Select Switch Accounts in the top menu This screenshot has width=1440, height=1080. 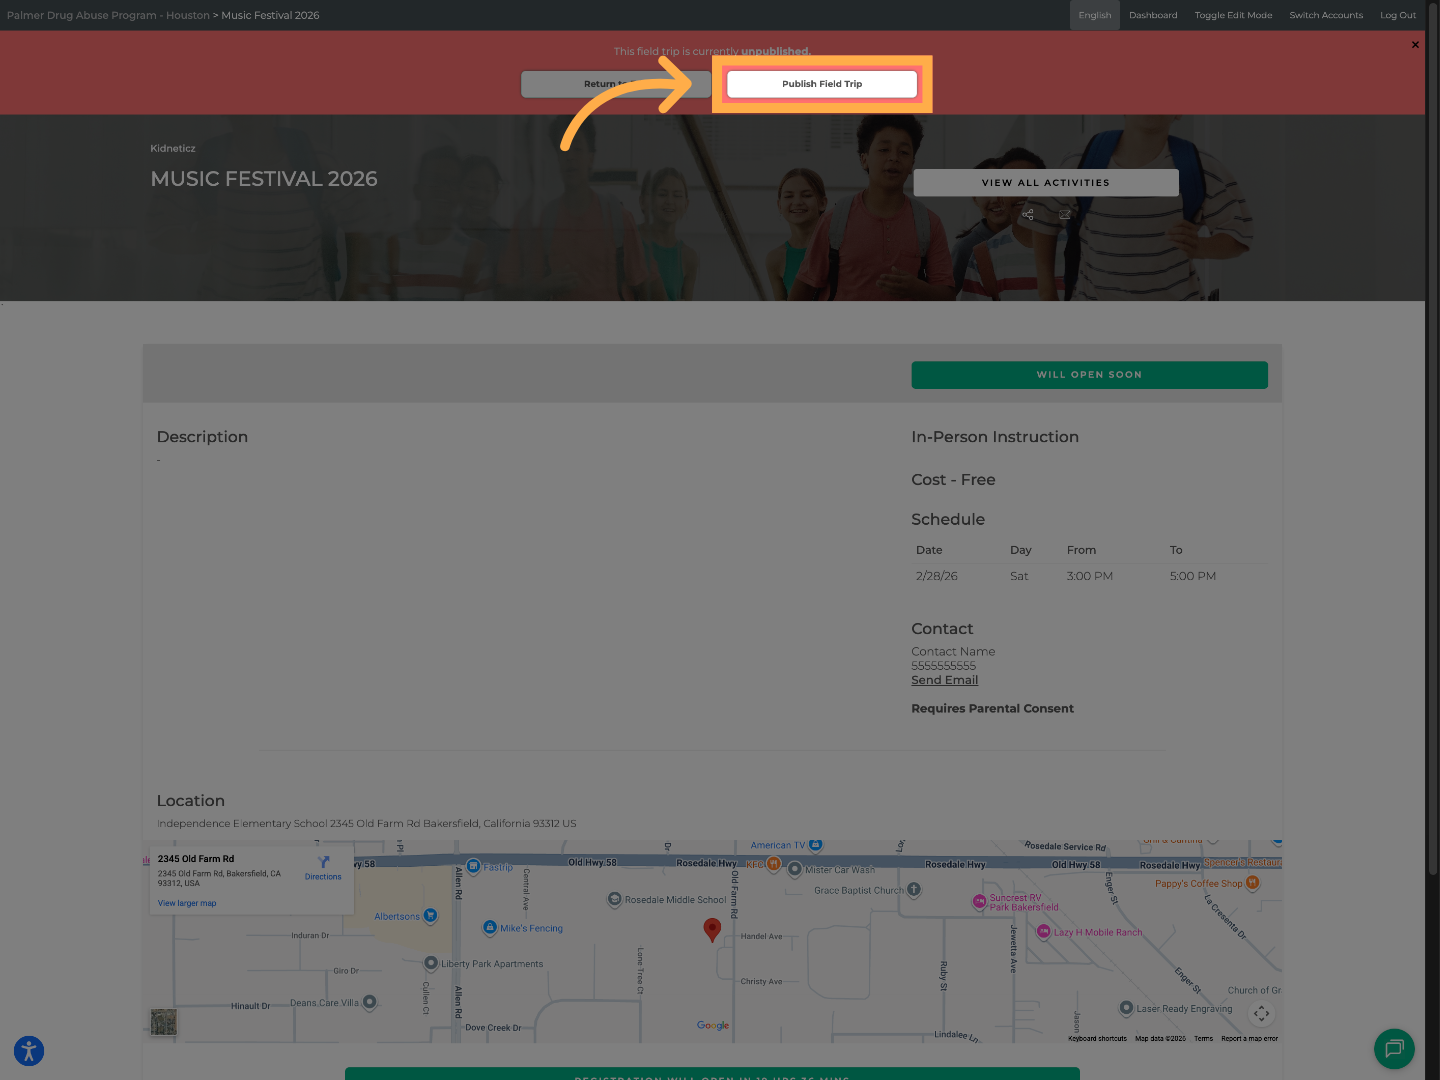1326,15
